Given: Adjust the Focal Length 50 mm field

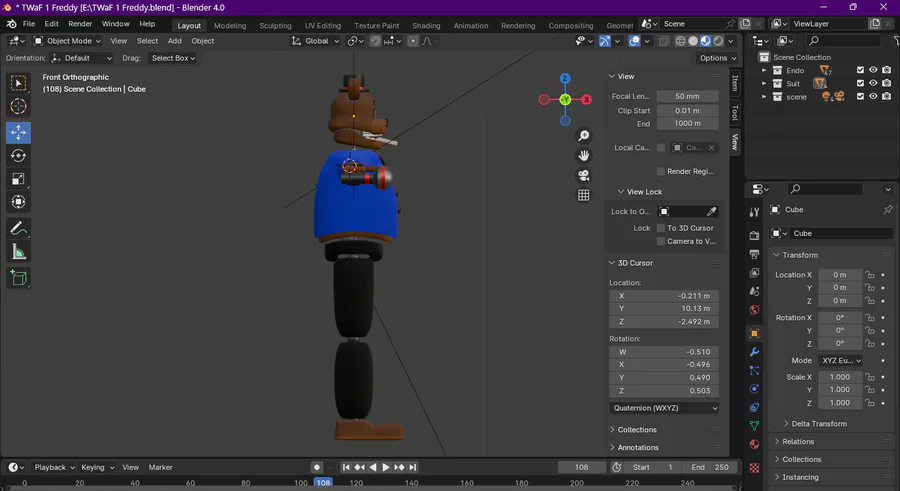Looking at the screenshot, I should pyautogui.click(x=688, y=96).
